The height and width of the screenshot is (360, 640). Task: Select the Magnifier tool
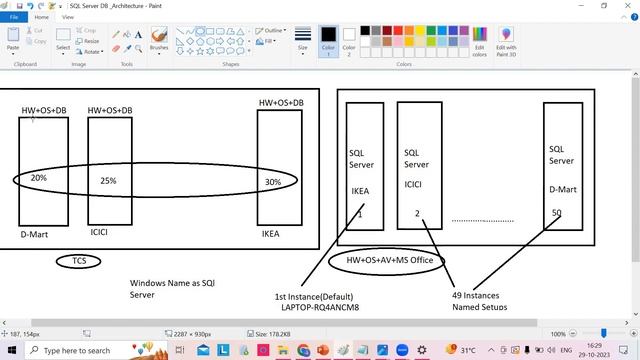(x=138, y=49)
